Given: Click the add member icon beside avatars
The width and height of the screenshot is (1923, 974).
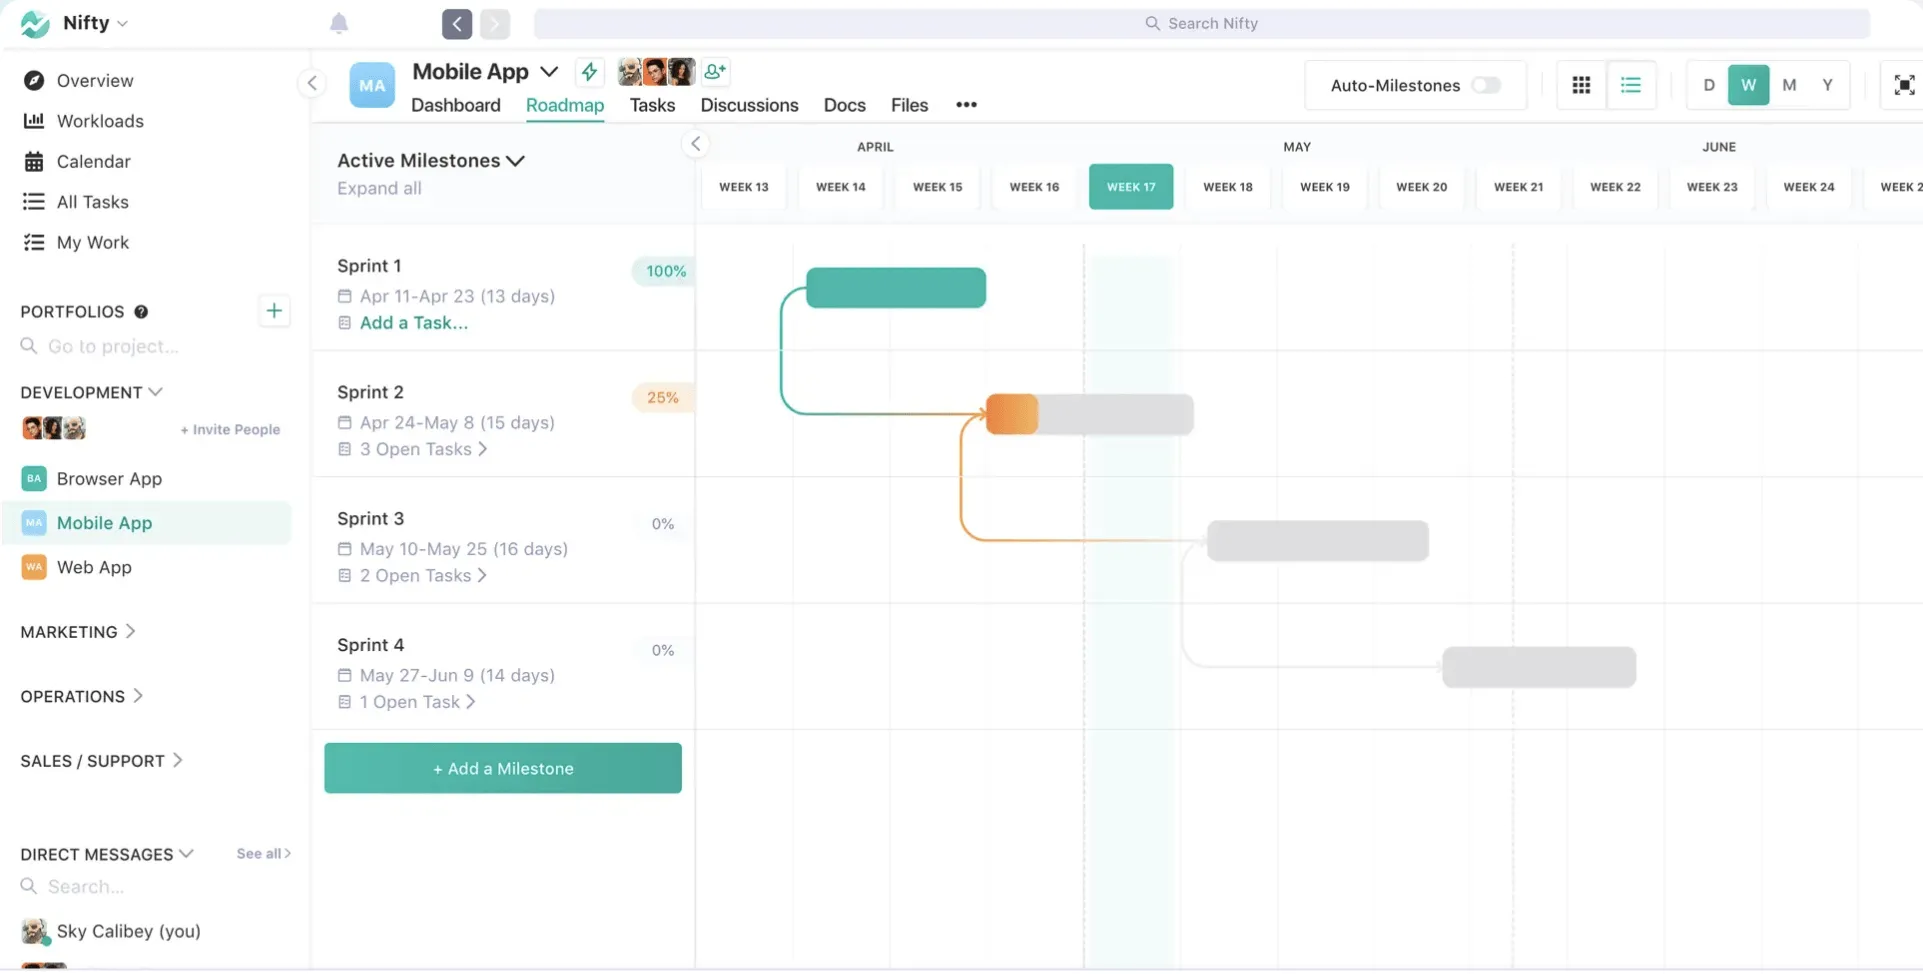Looking at the screenshot, I should [x=715, y=71].
